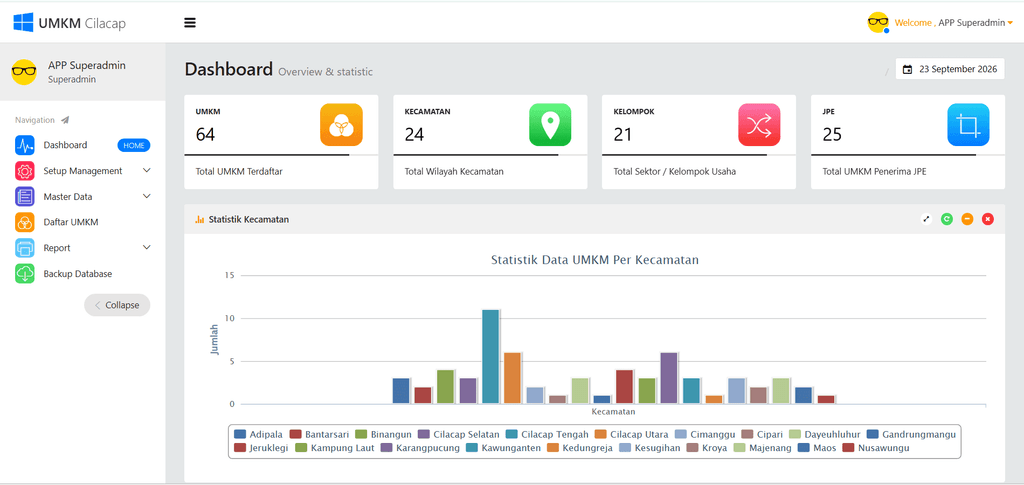This screenshot has width=1024, height=485.
Task: Click the red Kelompok shuffle icon
Action: pyautogui.click(x=760, y=125)
